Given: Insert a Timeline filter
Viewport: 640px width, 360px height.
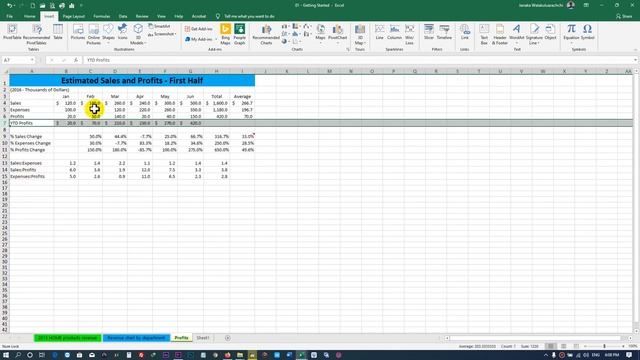Looking at the screenshot, I should 444,32.
